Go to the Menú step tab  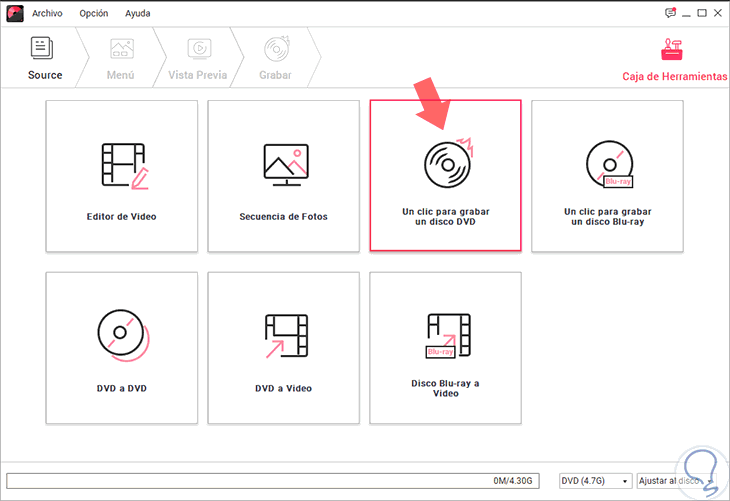pos(121,58)
